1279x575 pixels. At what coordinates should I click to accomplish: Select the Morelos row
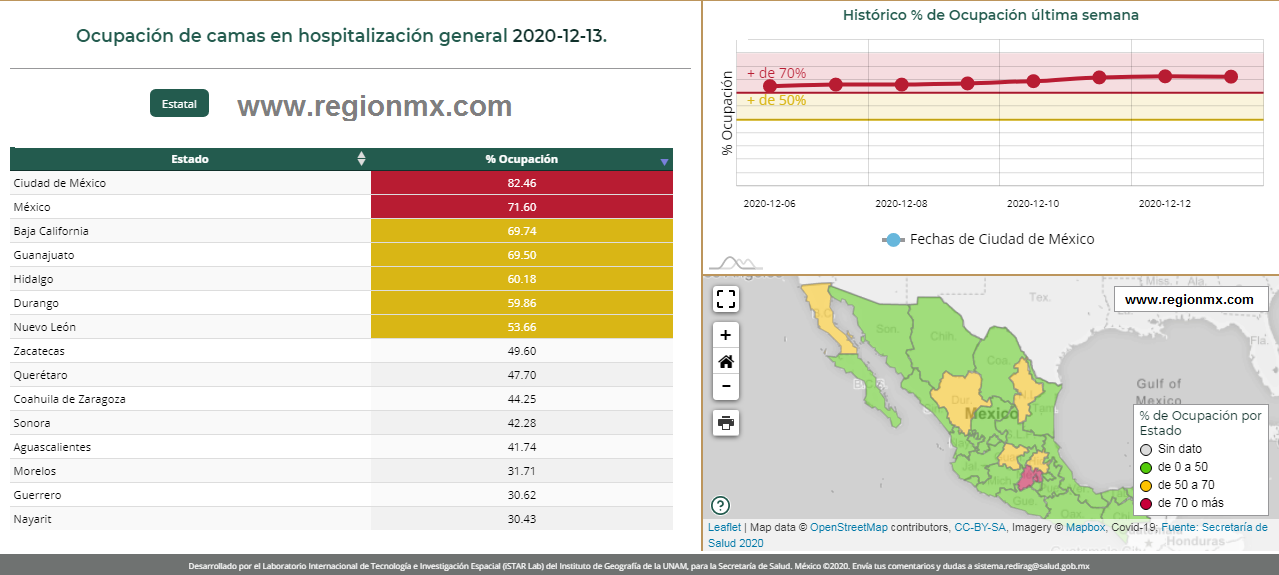click(x=341, y=471)
